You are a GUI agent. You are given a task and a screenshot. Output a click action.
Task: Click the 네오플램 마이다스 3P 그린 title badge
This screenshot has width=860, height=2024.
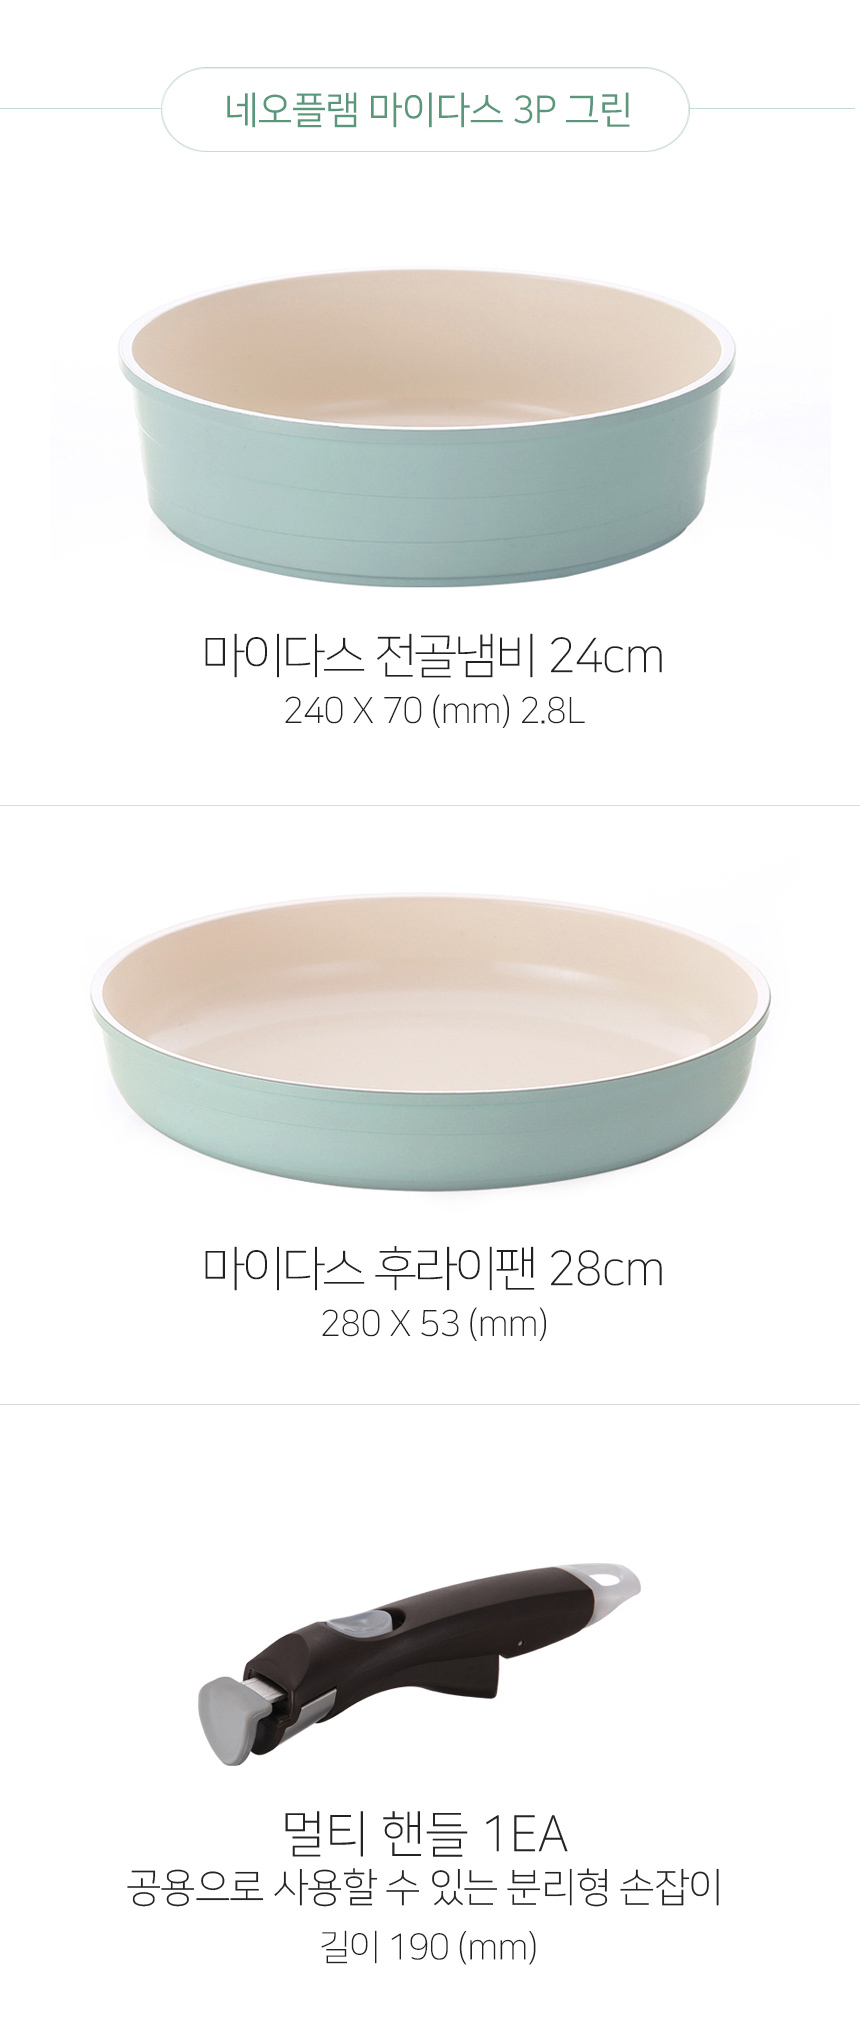[425, 109]
